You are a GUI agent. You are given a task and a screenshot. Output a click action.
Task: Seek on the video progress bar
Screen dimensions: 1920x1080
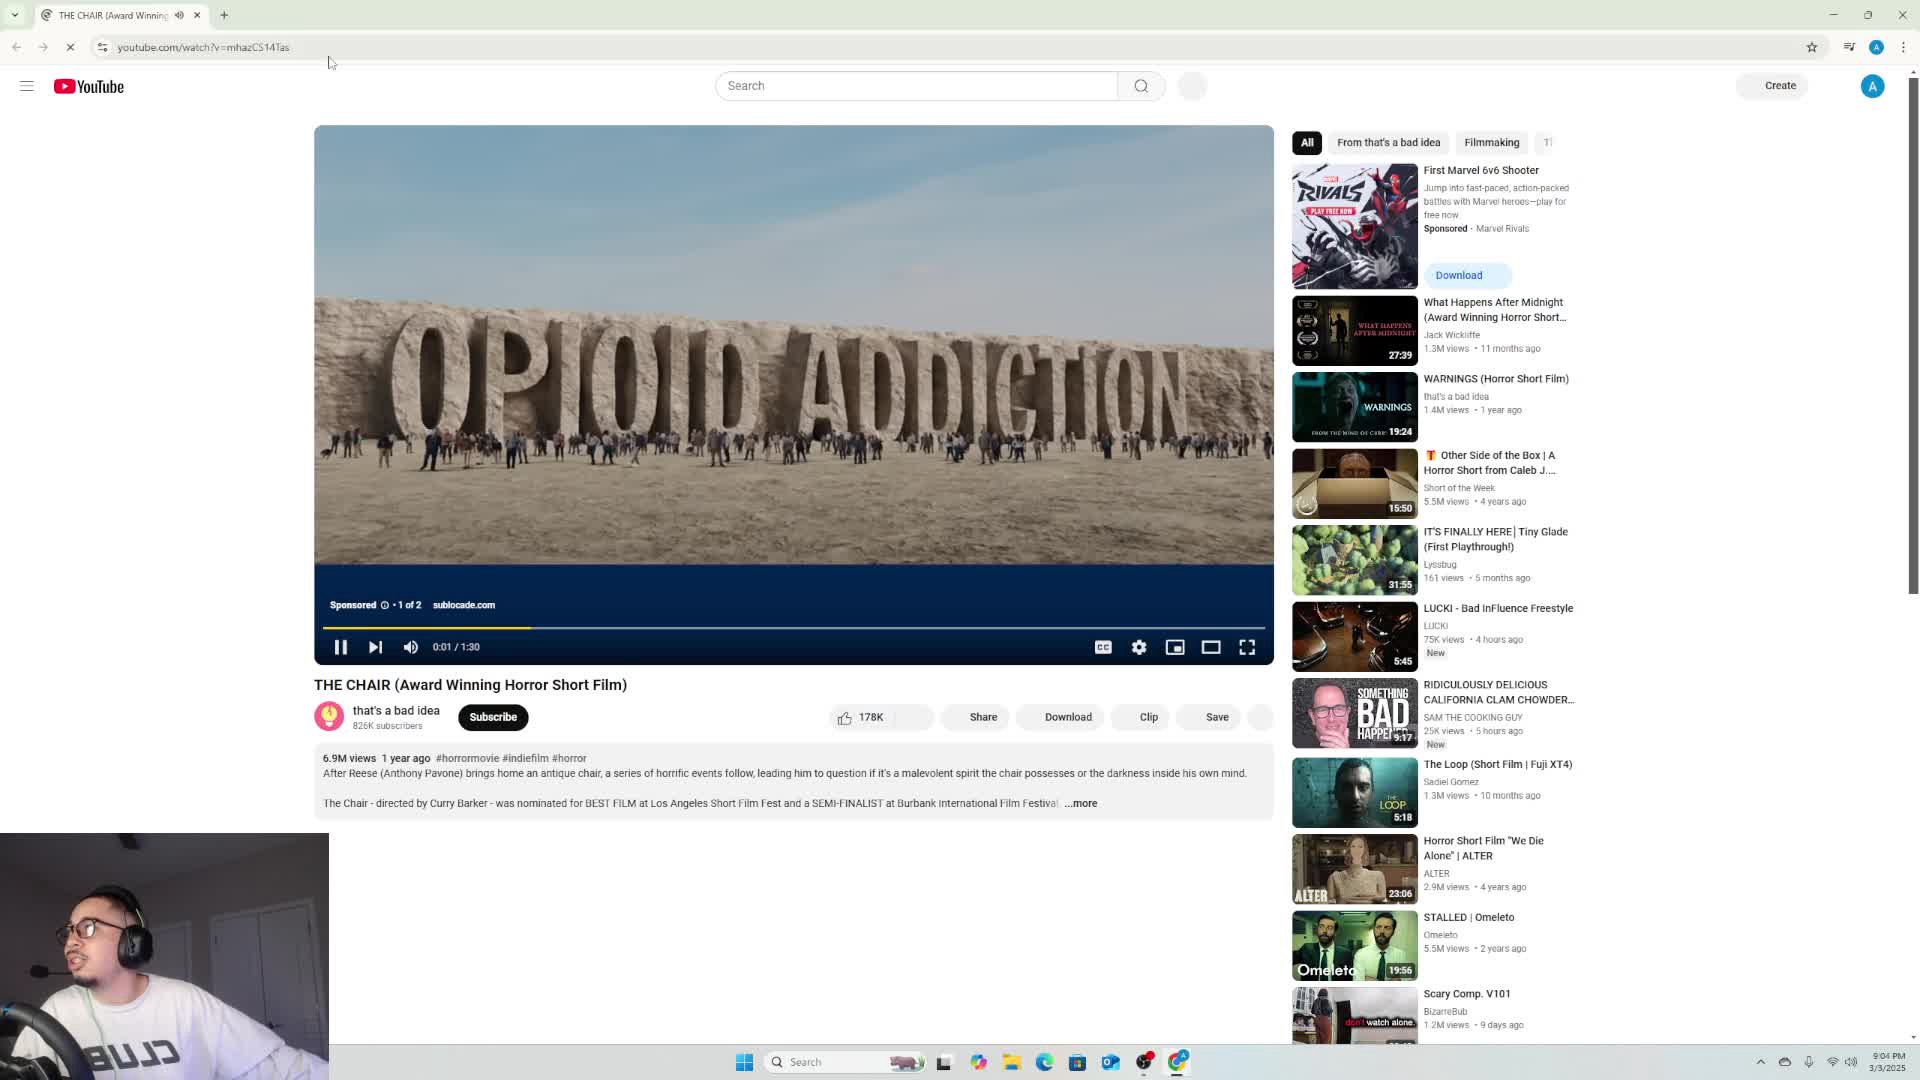tap(794, 628)
